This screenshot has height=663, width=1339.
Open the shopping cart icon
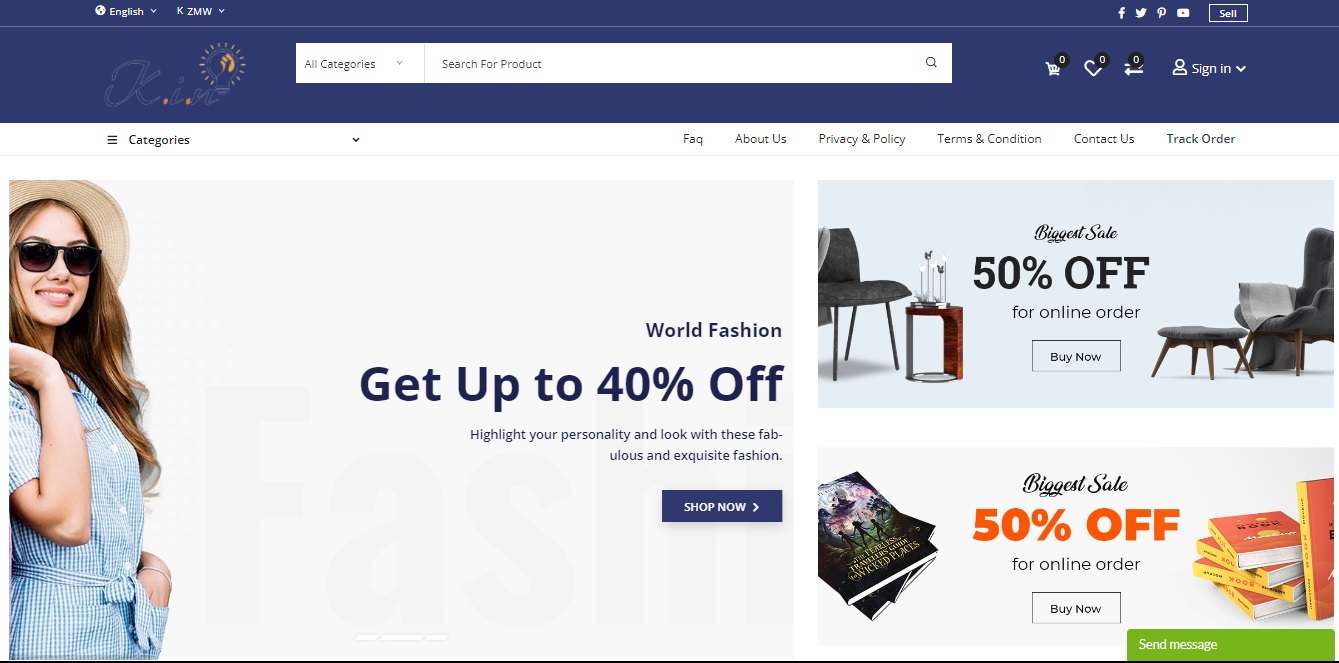[1055, 67]
